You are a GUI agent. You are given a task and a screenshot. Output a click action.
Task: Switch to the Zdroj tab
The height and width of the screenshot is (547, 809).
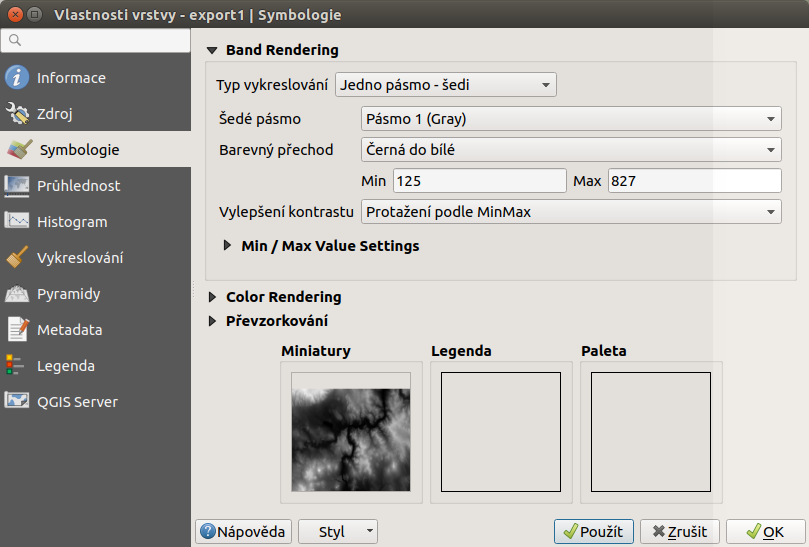tap(95, 114)
